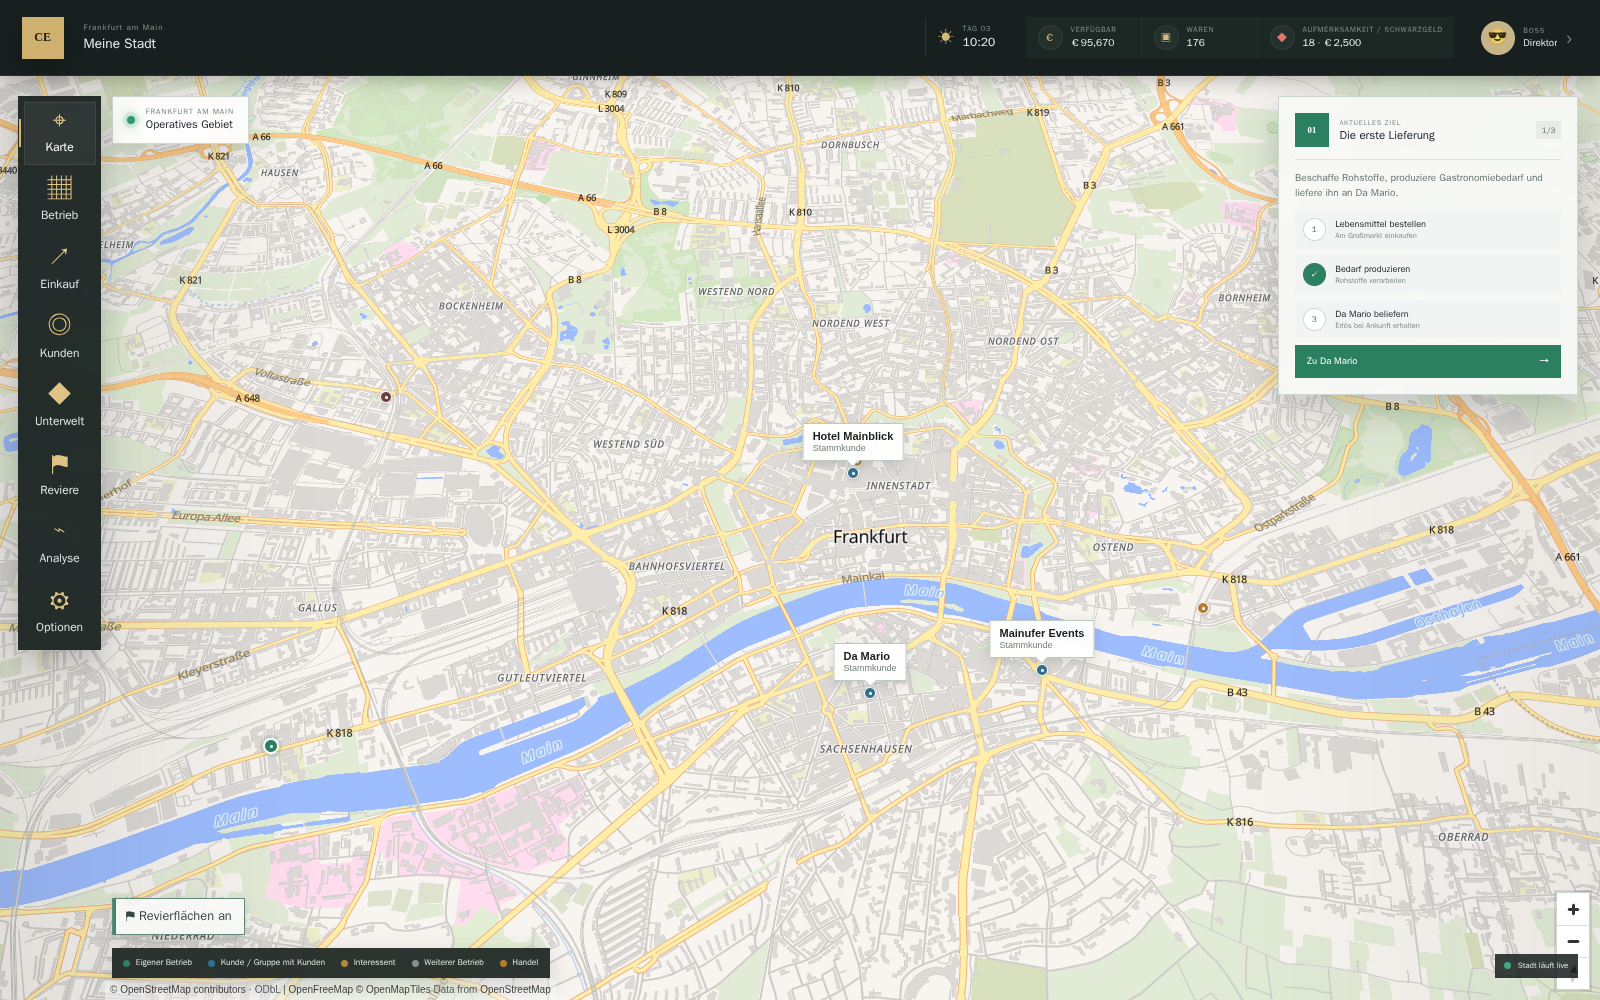Click the Eigener Betrieb legend entry
The image size is (1600, 1000).
[157, 963]
